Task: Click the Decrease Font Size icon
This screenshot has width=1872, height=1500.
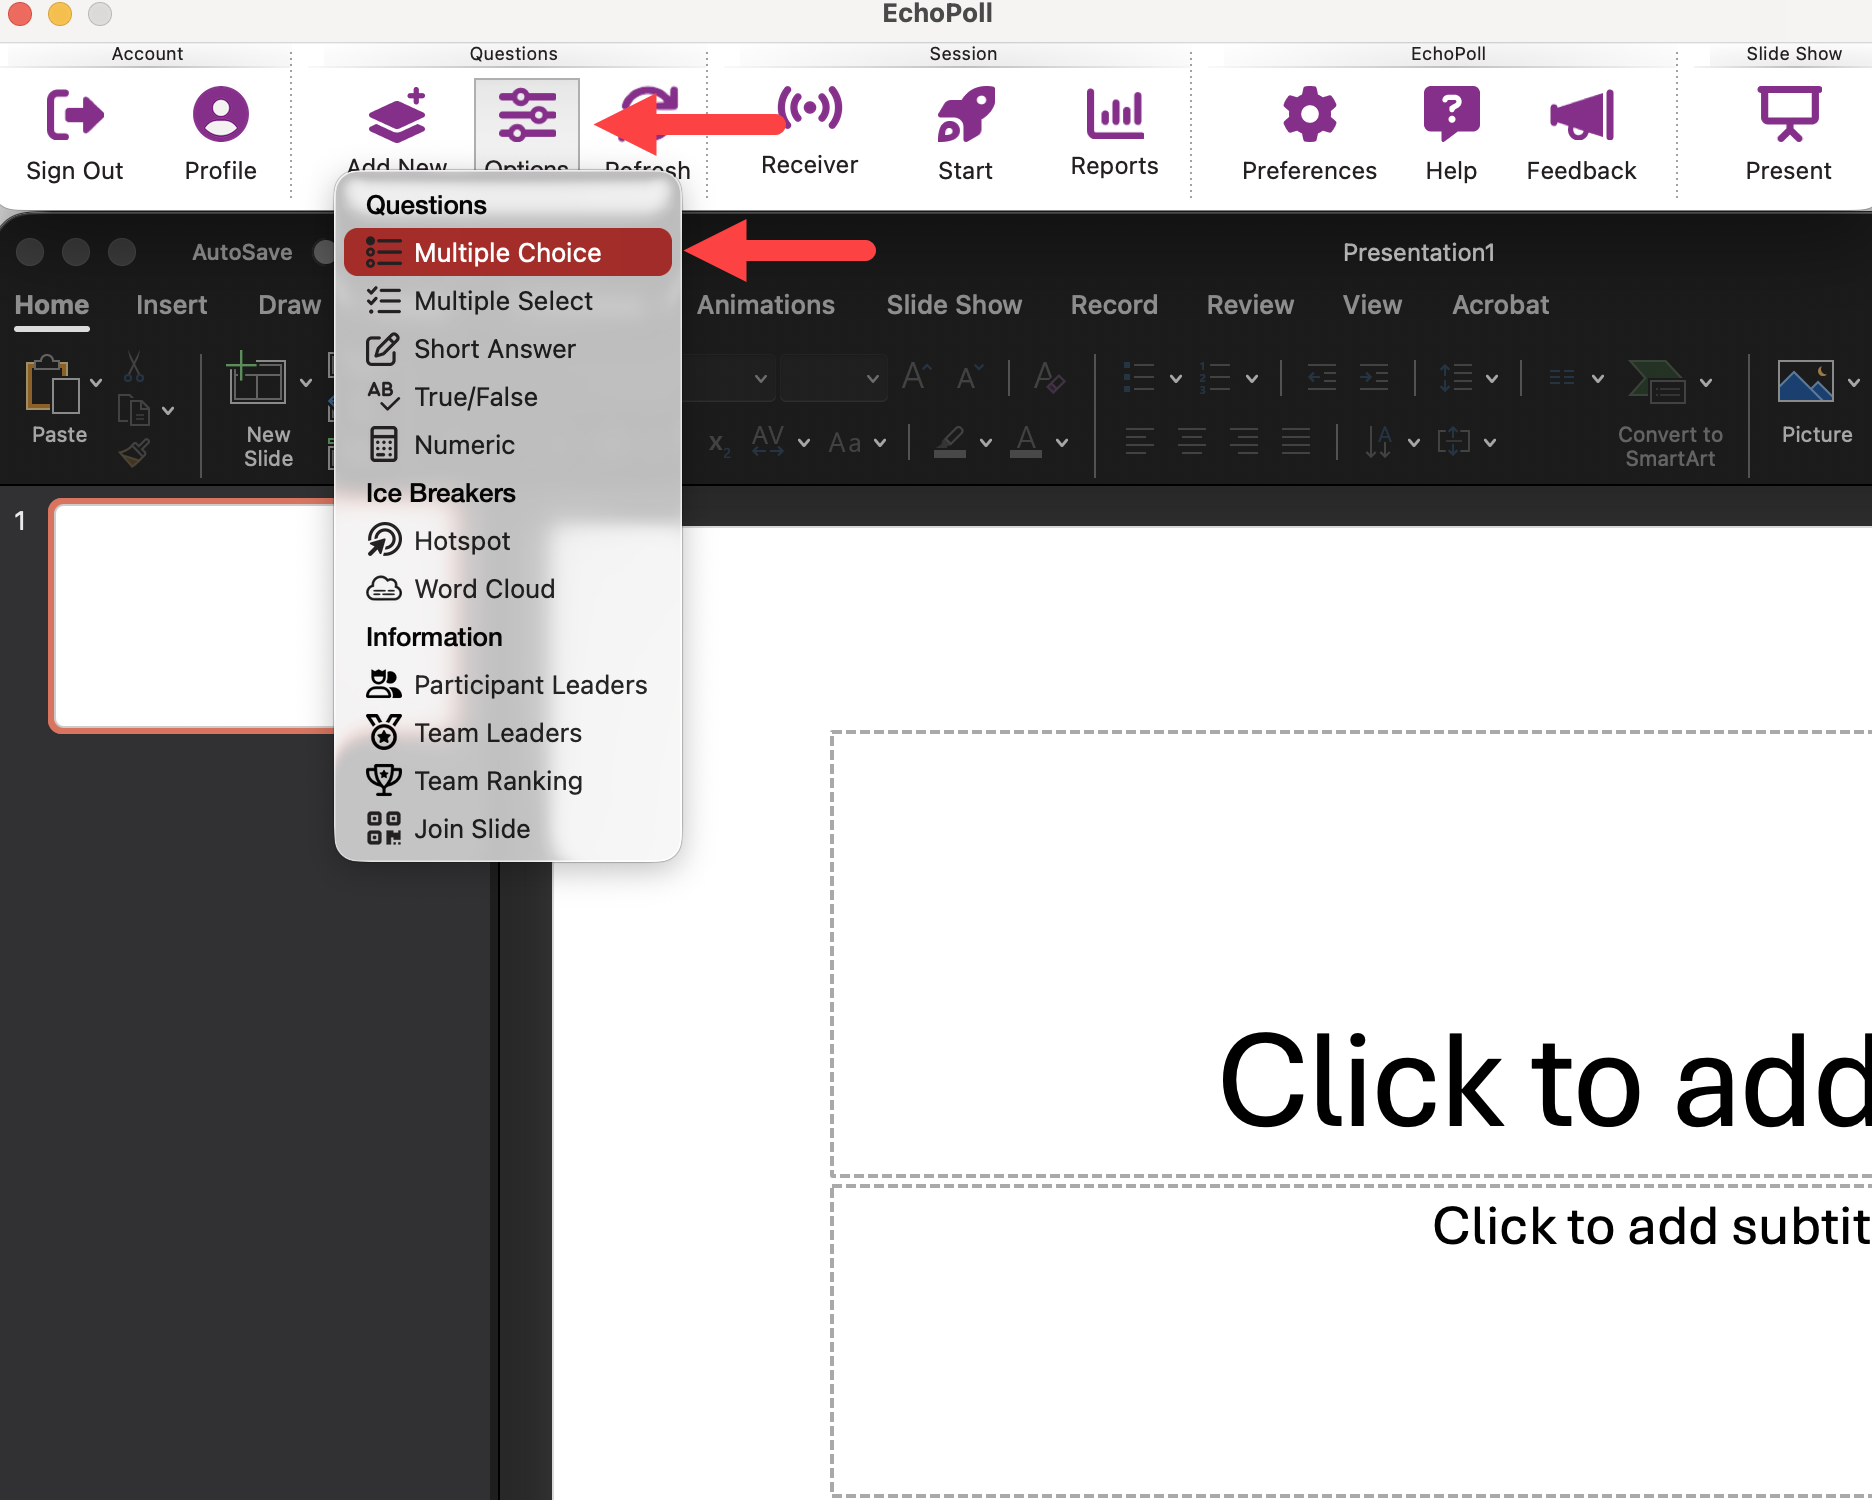Action: click(968, 378)
